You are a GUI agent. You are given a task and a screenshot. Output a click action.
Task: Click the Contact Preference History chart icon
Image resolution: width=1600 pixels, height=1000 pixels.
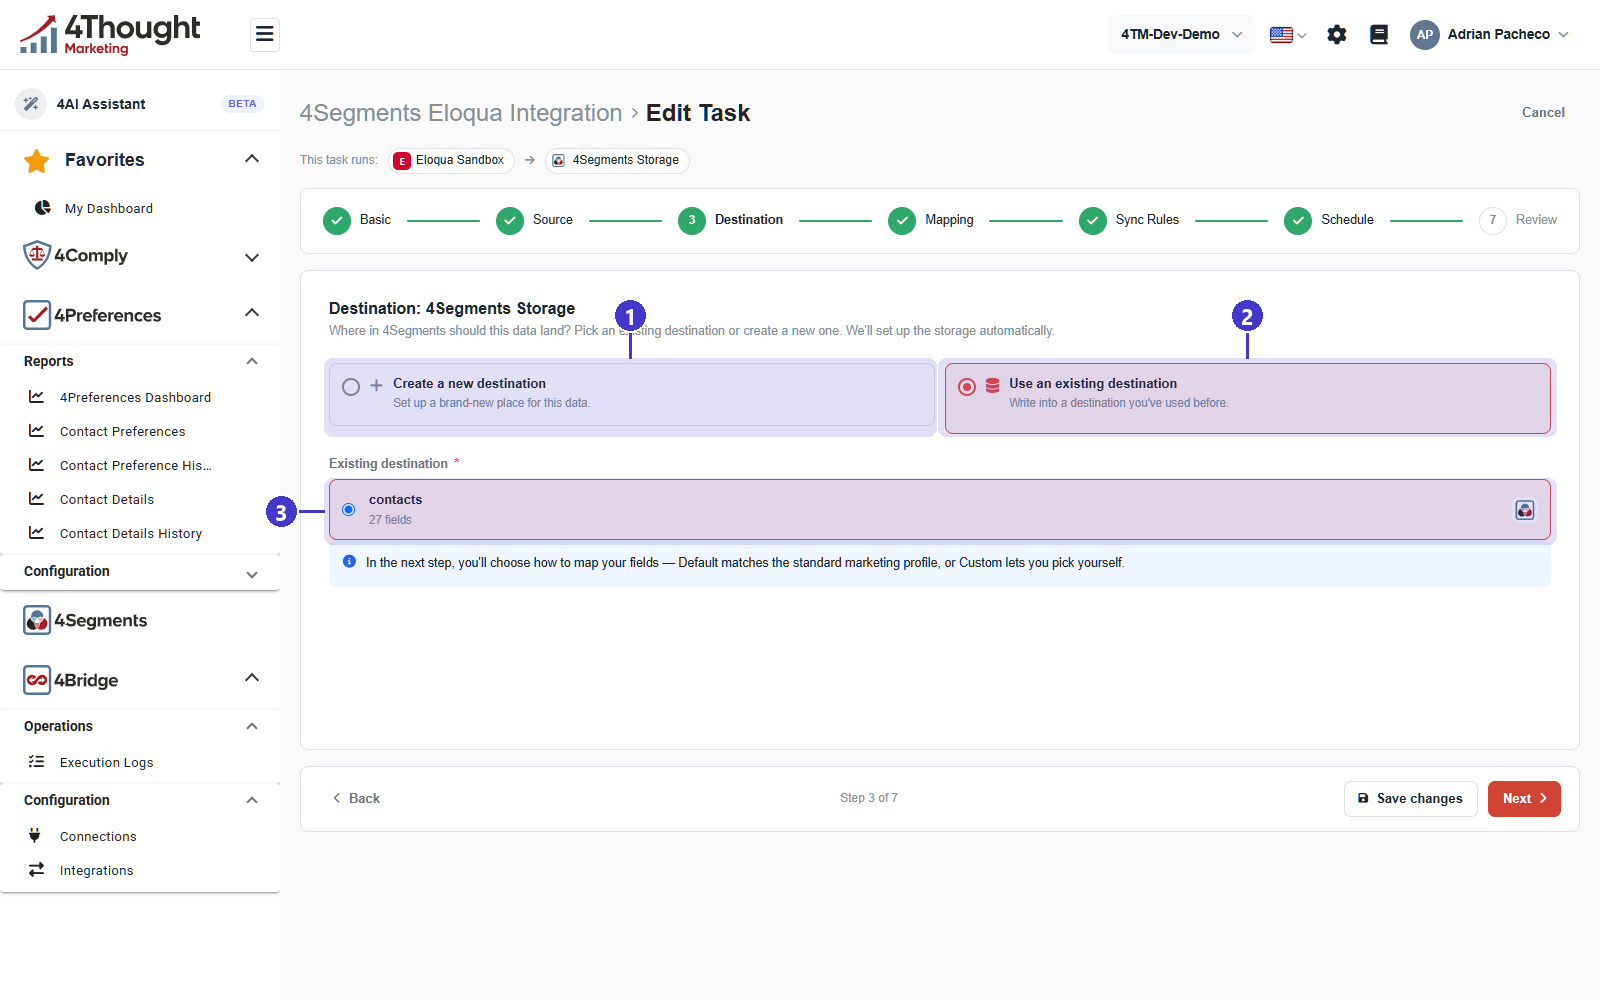pos(37,465)
